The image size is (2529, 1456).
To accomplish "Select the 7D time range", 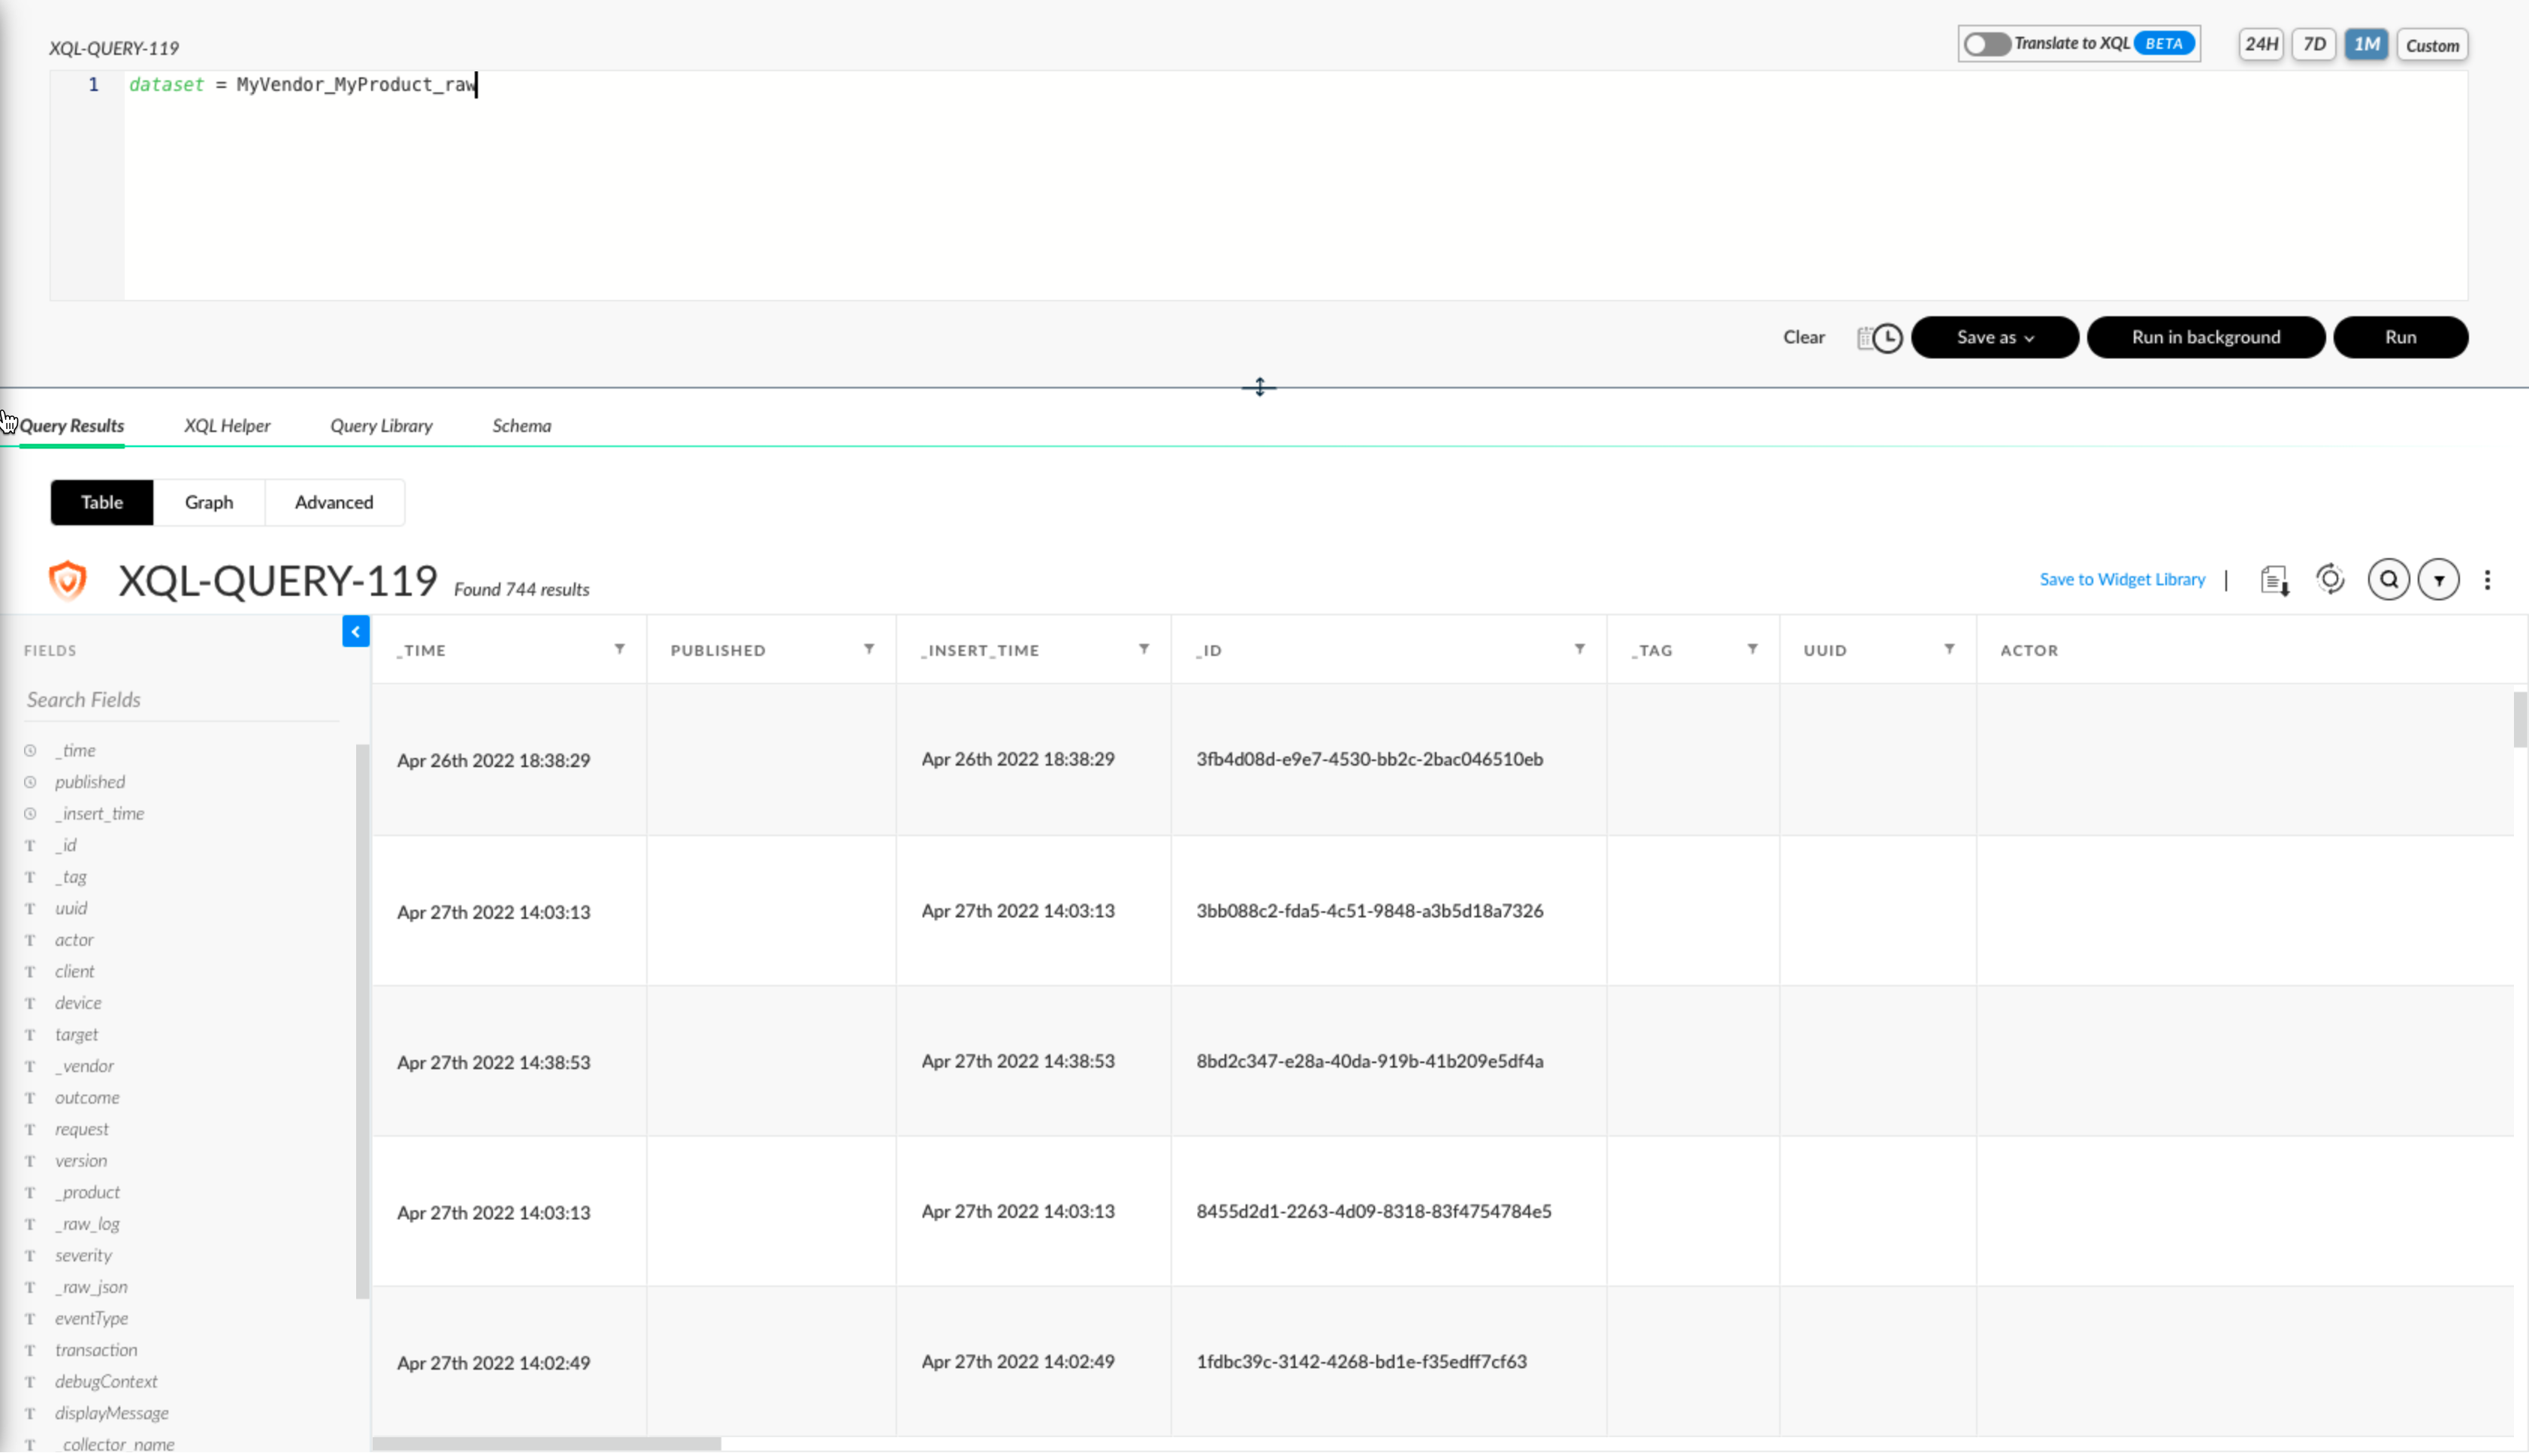I will click(x=2313, y=44).
